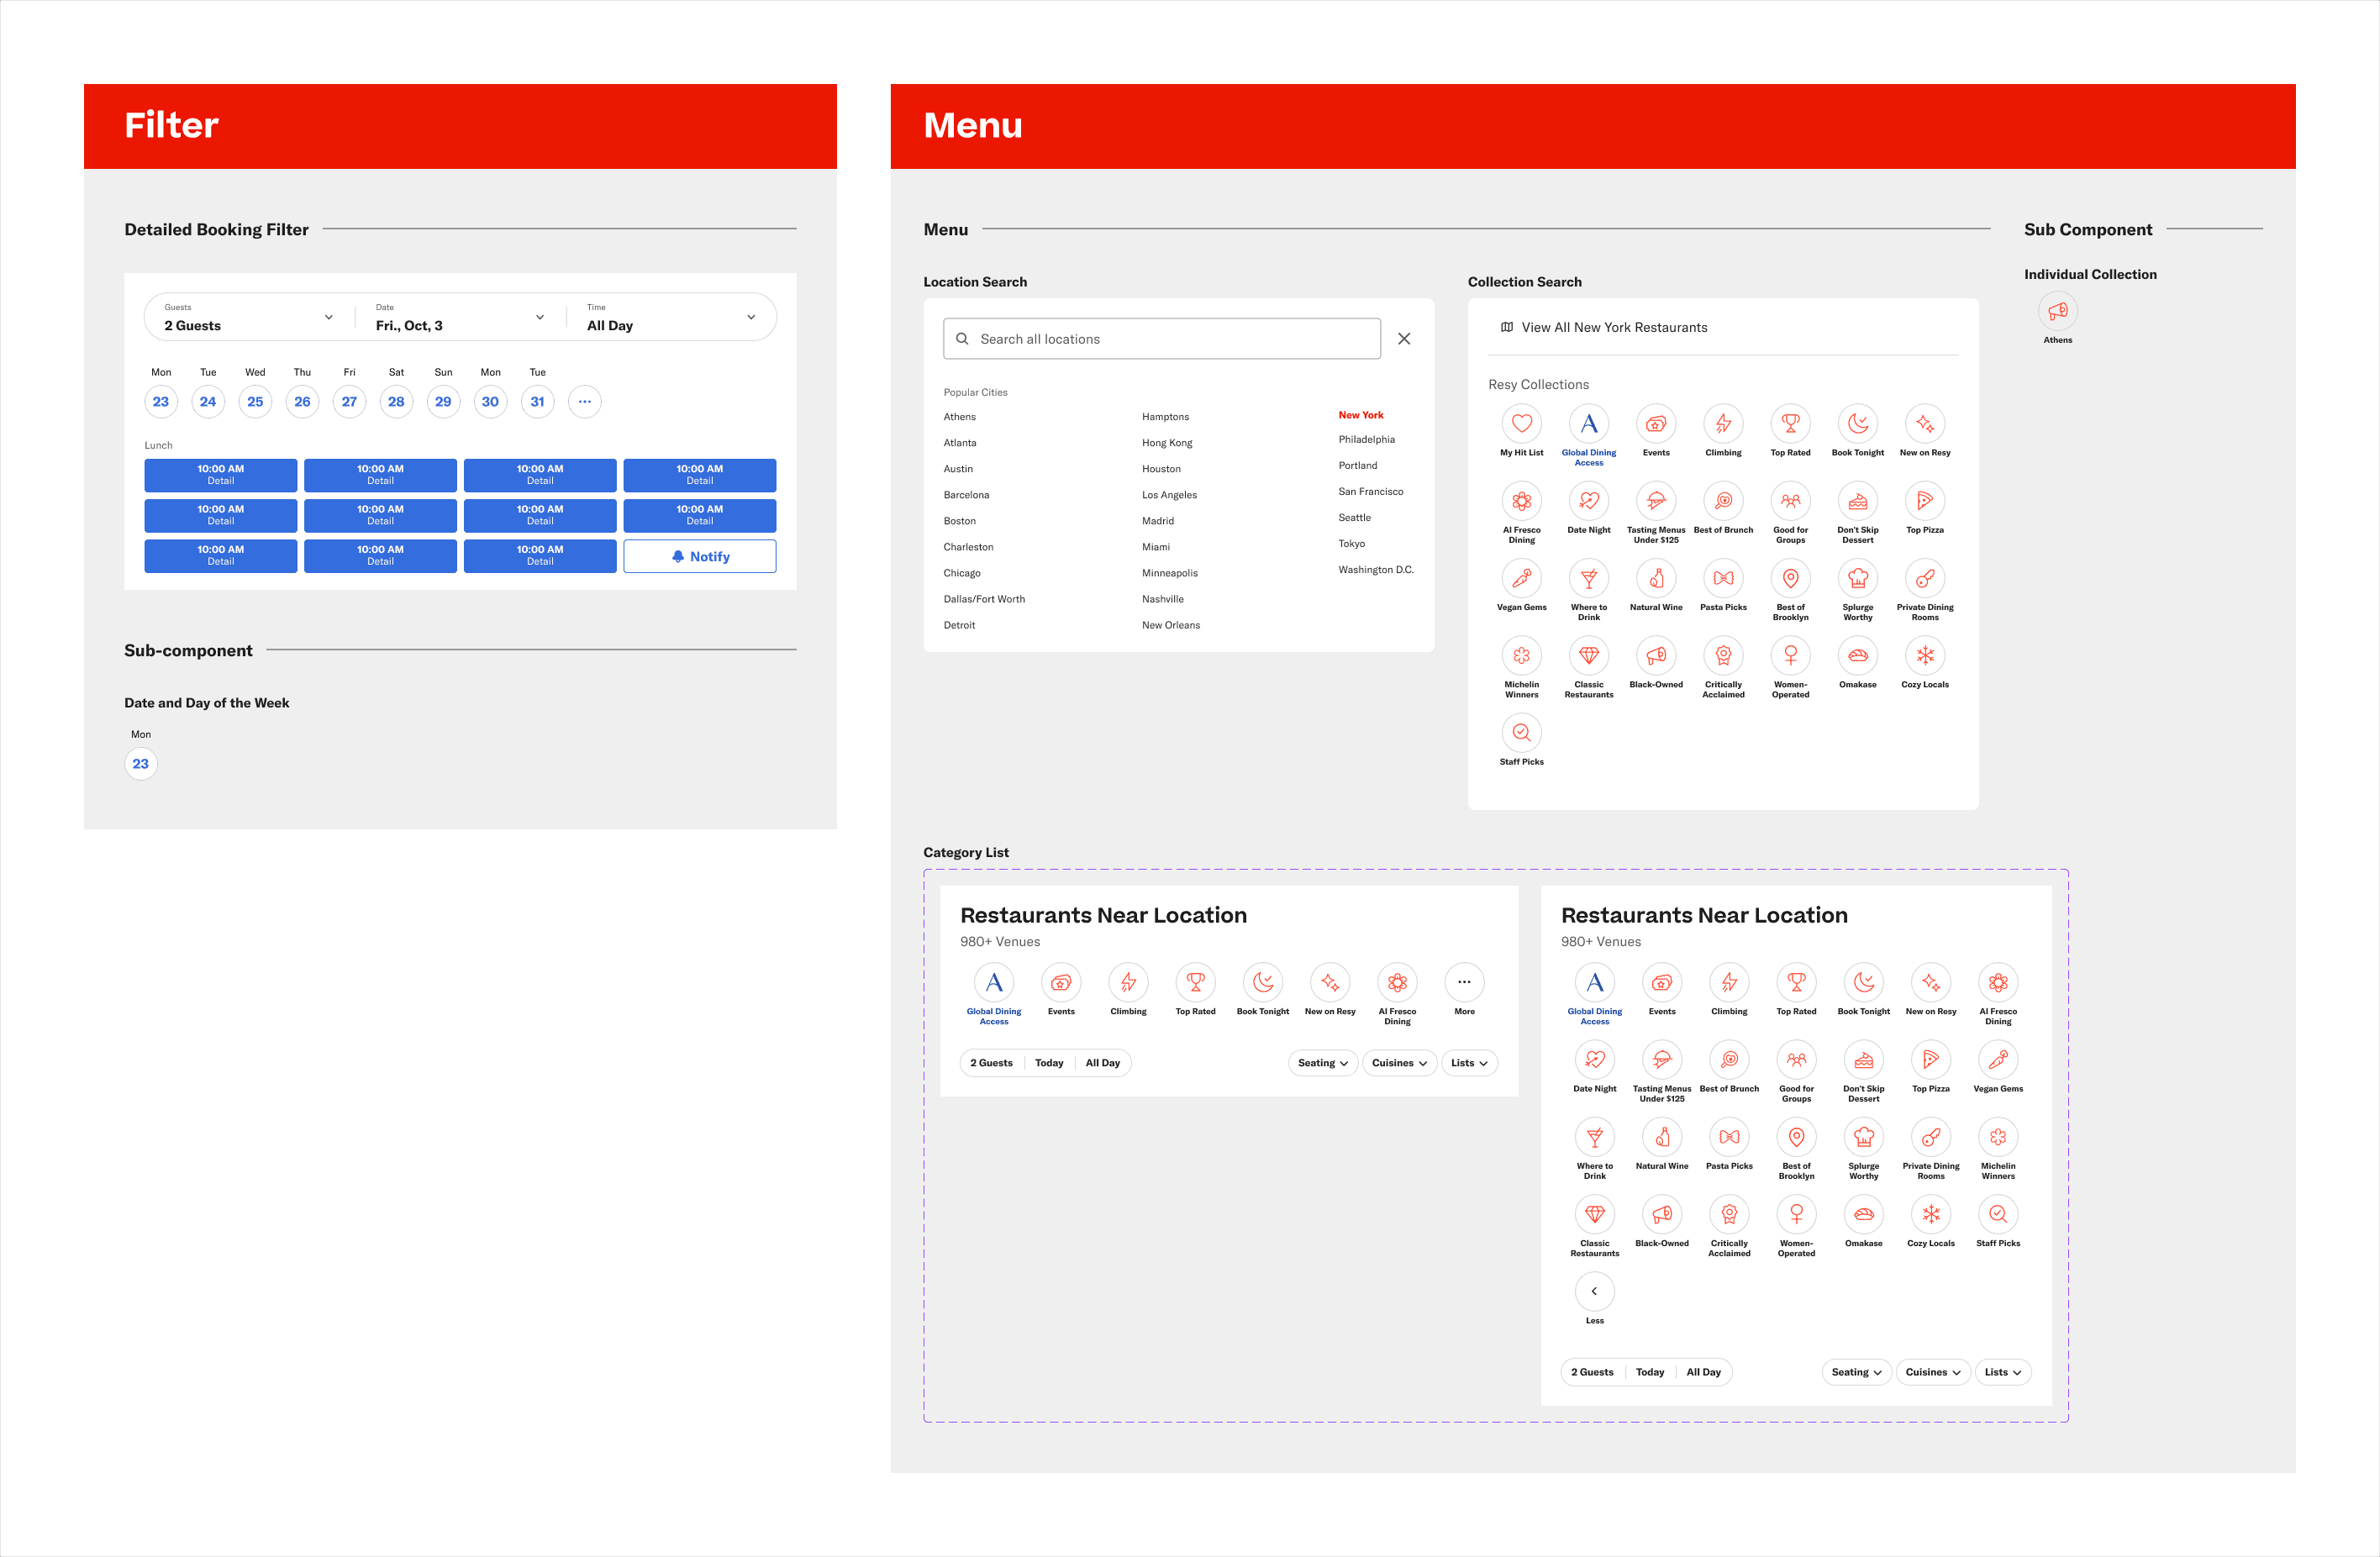Expand the Guests dropdown showing 2 Guests

tap(248, 318)
